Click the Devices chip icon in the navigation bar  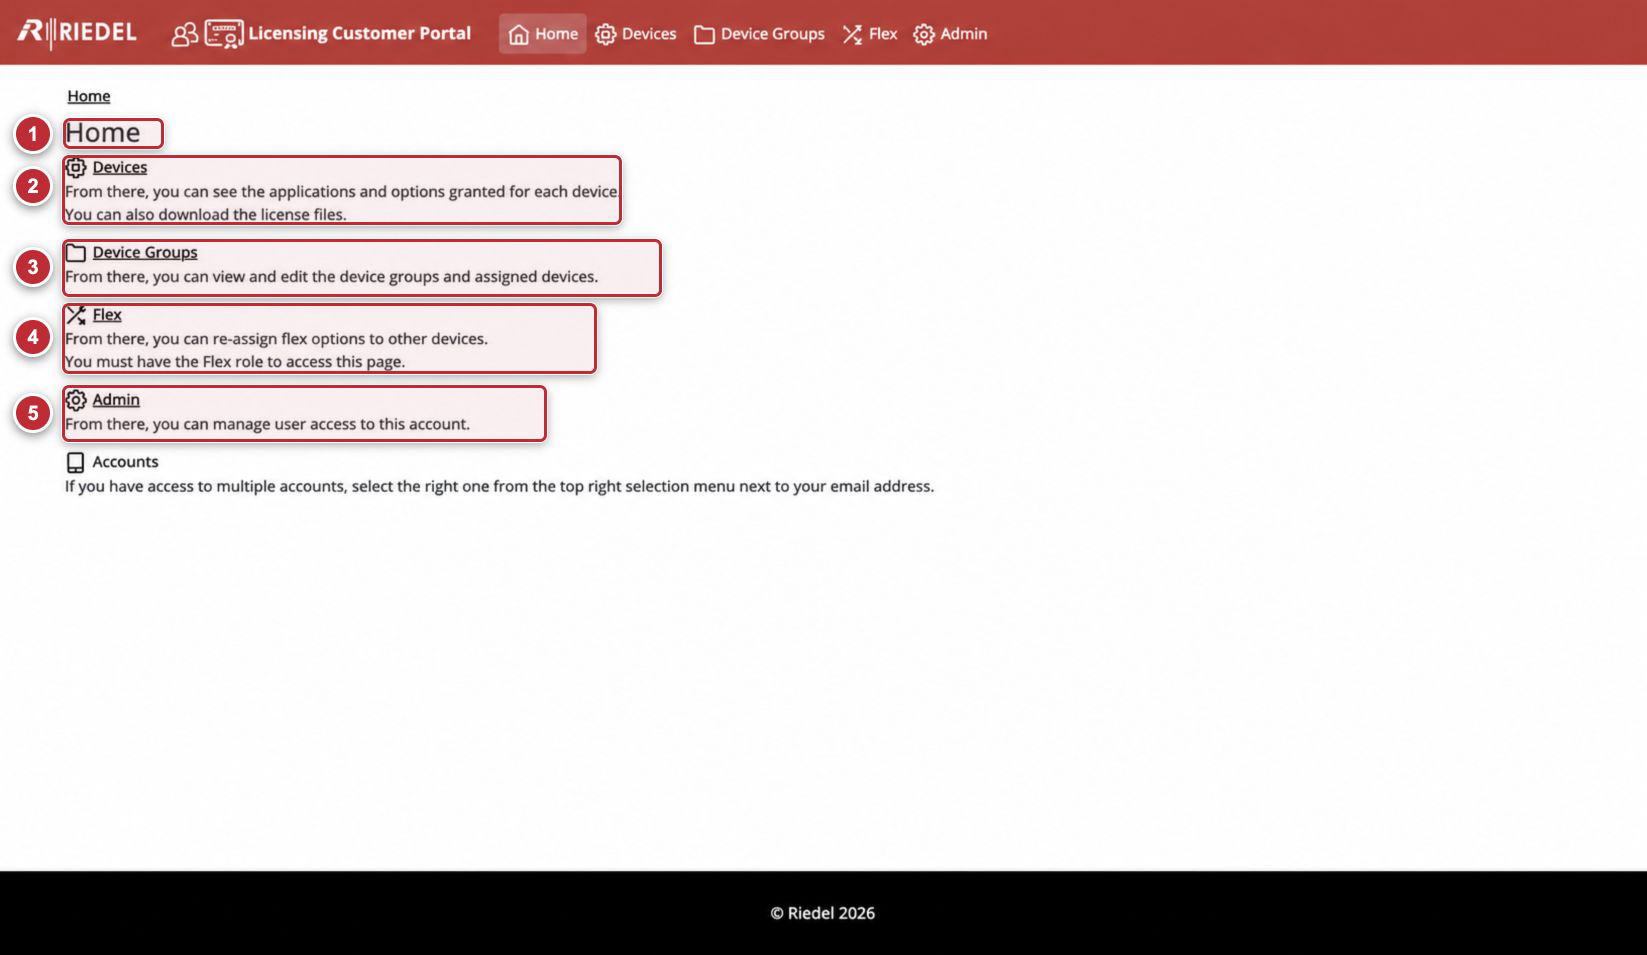(x=605, y=34)
